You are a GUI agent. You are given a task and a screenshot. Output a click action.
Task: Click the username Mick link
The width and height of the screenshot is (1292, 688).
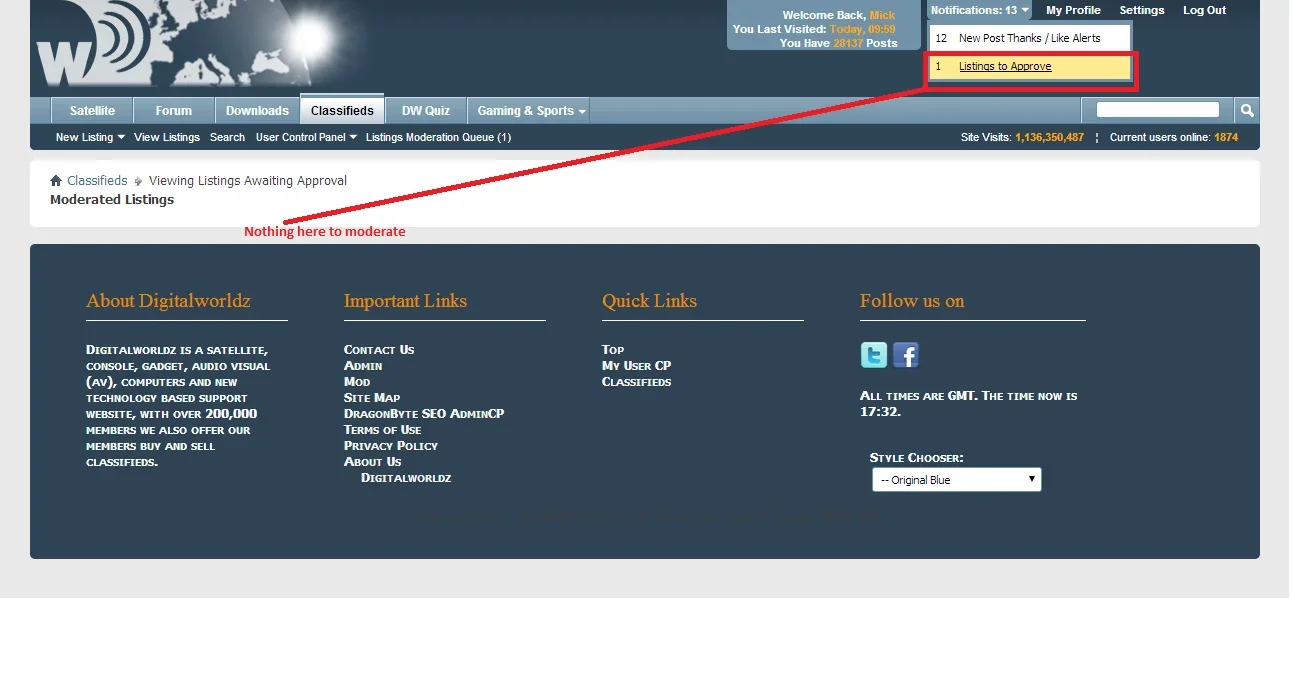click(883, 15)
